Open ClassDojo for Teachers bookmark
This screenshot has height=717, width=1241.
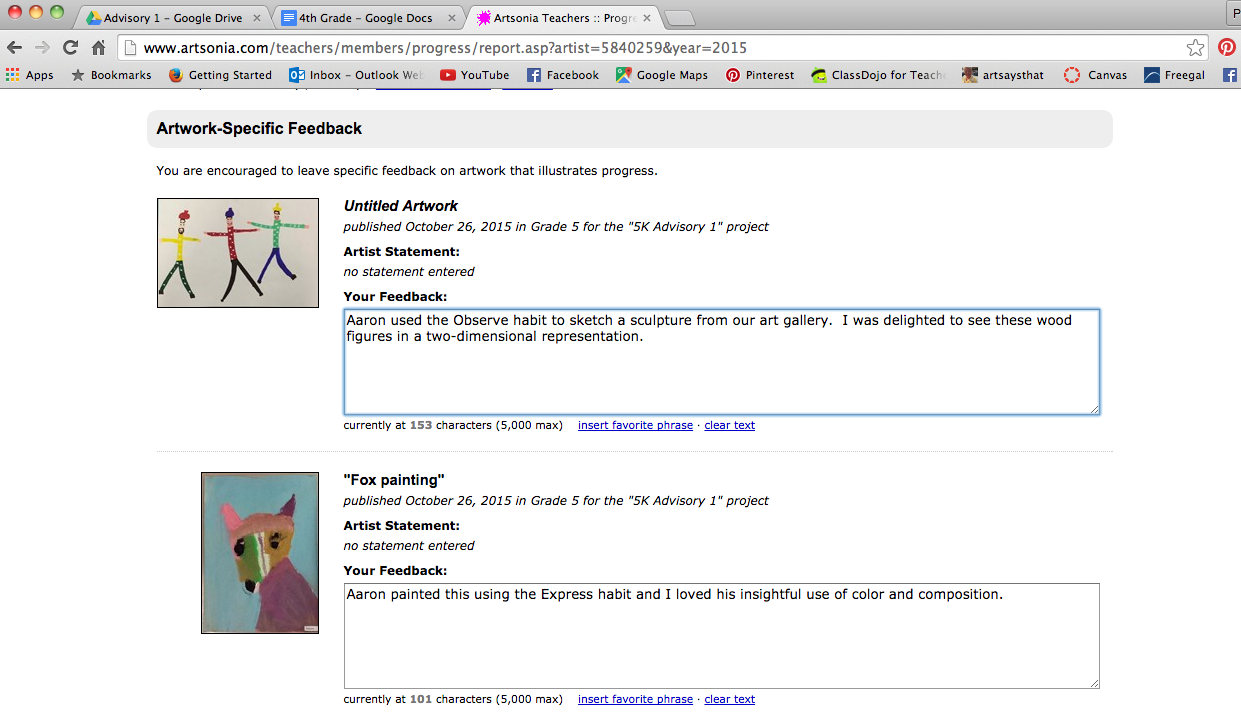tap(879, 75)
